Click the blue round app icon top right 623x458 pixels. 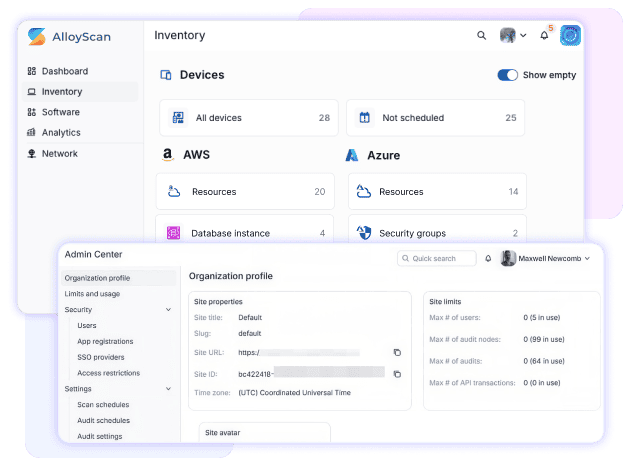click(x=570, y=35)
